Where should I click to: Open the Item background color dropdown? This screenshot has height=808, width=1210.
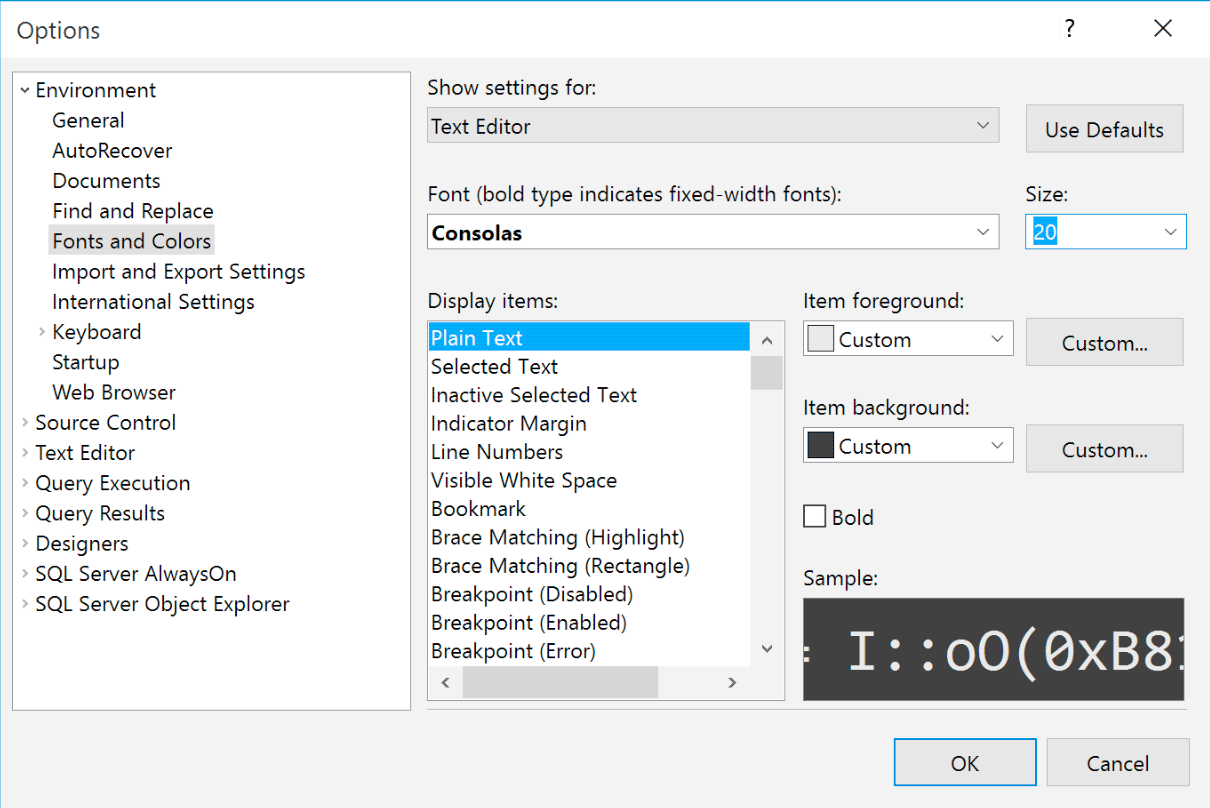[908, 446]
